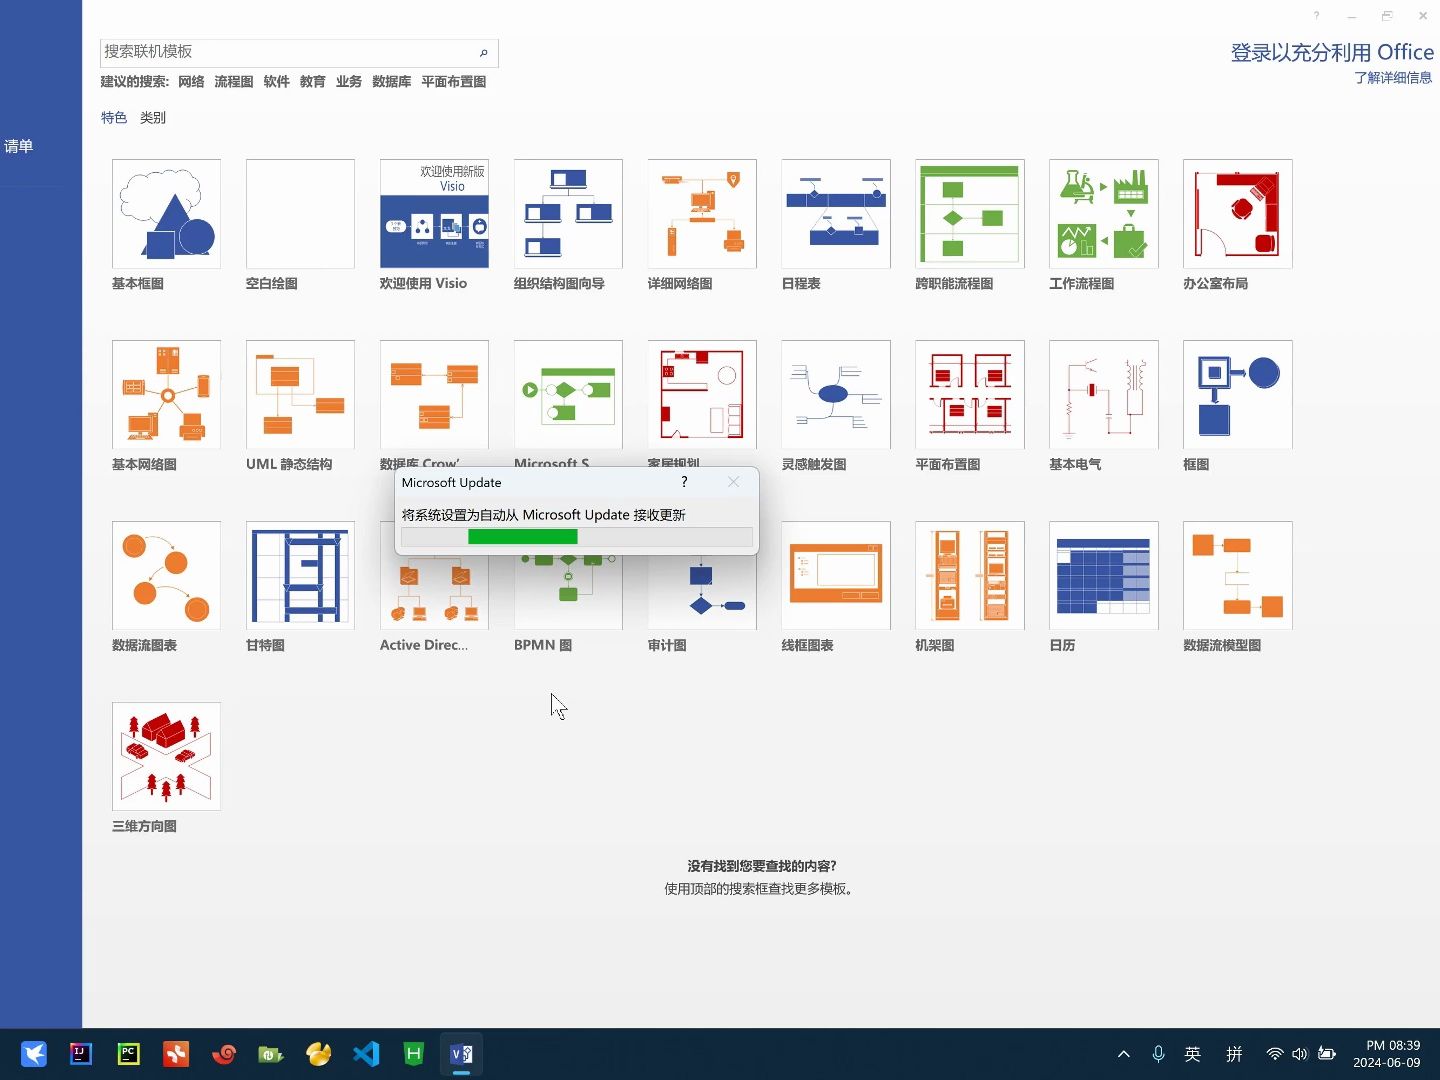
Task: Click the Visio taskbar icon
Action: click(x=461, y=1054)
